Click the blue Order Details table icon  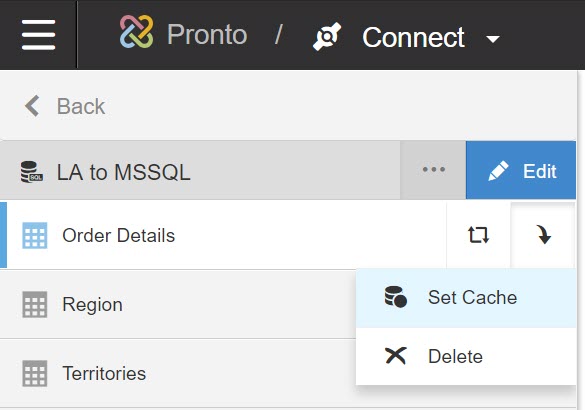pyautogui.click(x=35, y=235)
